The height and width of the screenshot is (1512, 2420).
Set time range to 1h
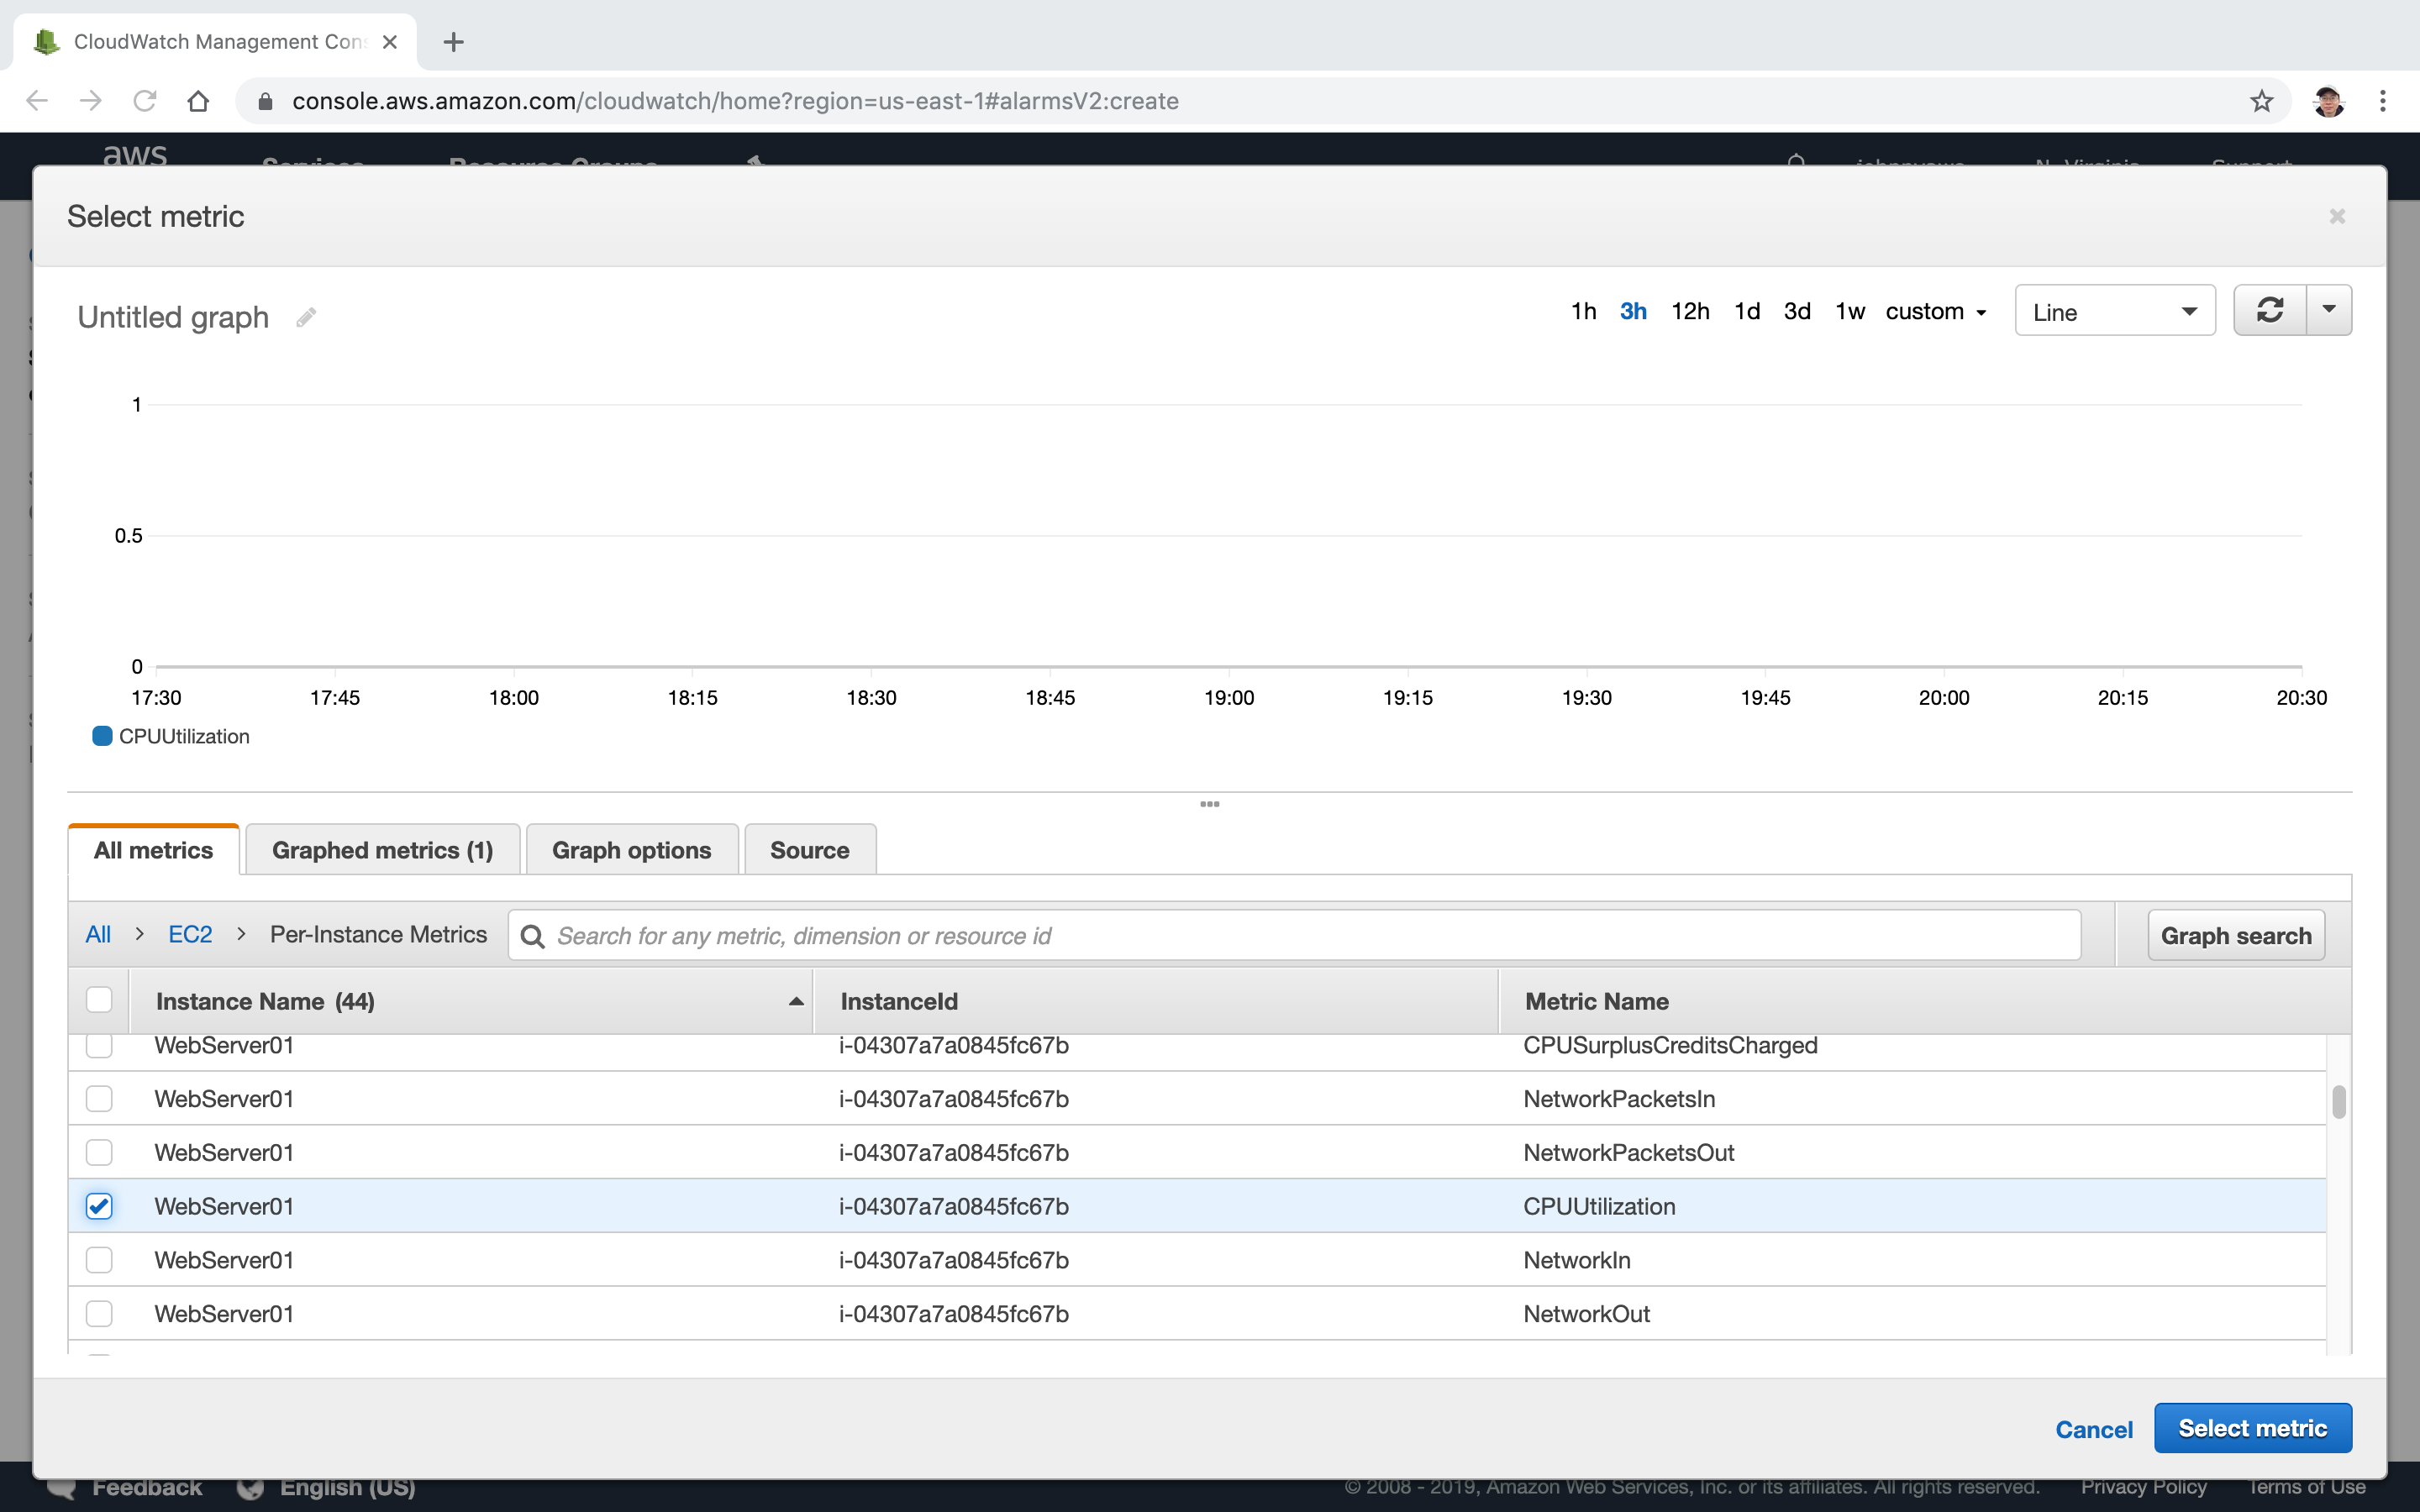click(x=1583, y=312)
